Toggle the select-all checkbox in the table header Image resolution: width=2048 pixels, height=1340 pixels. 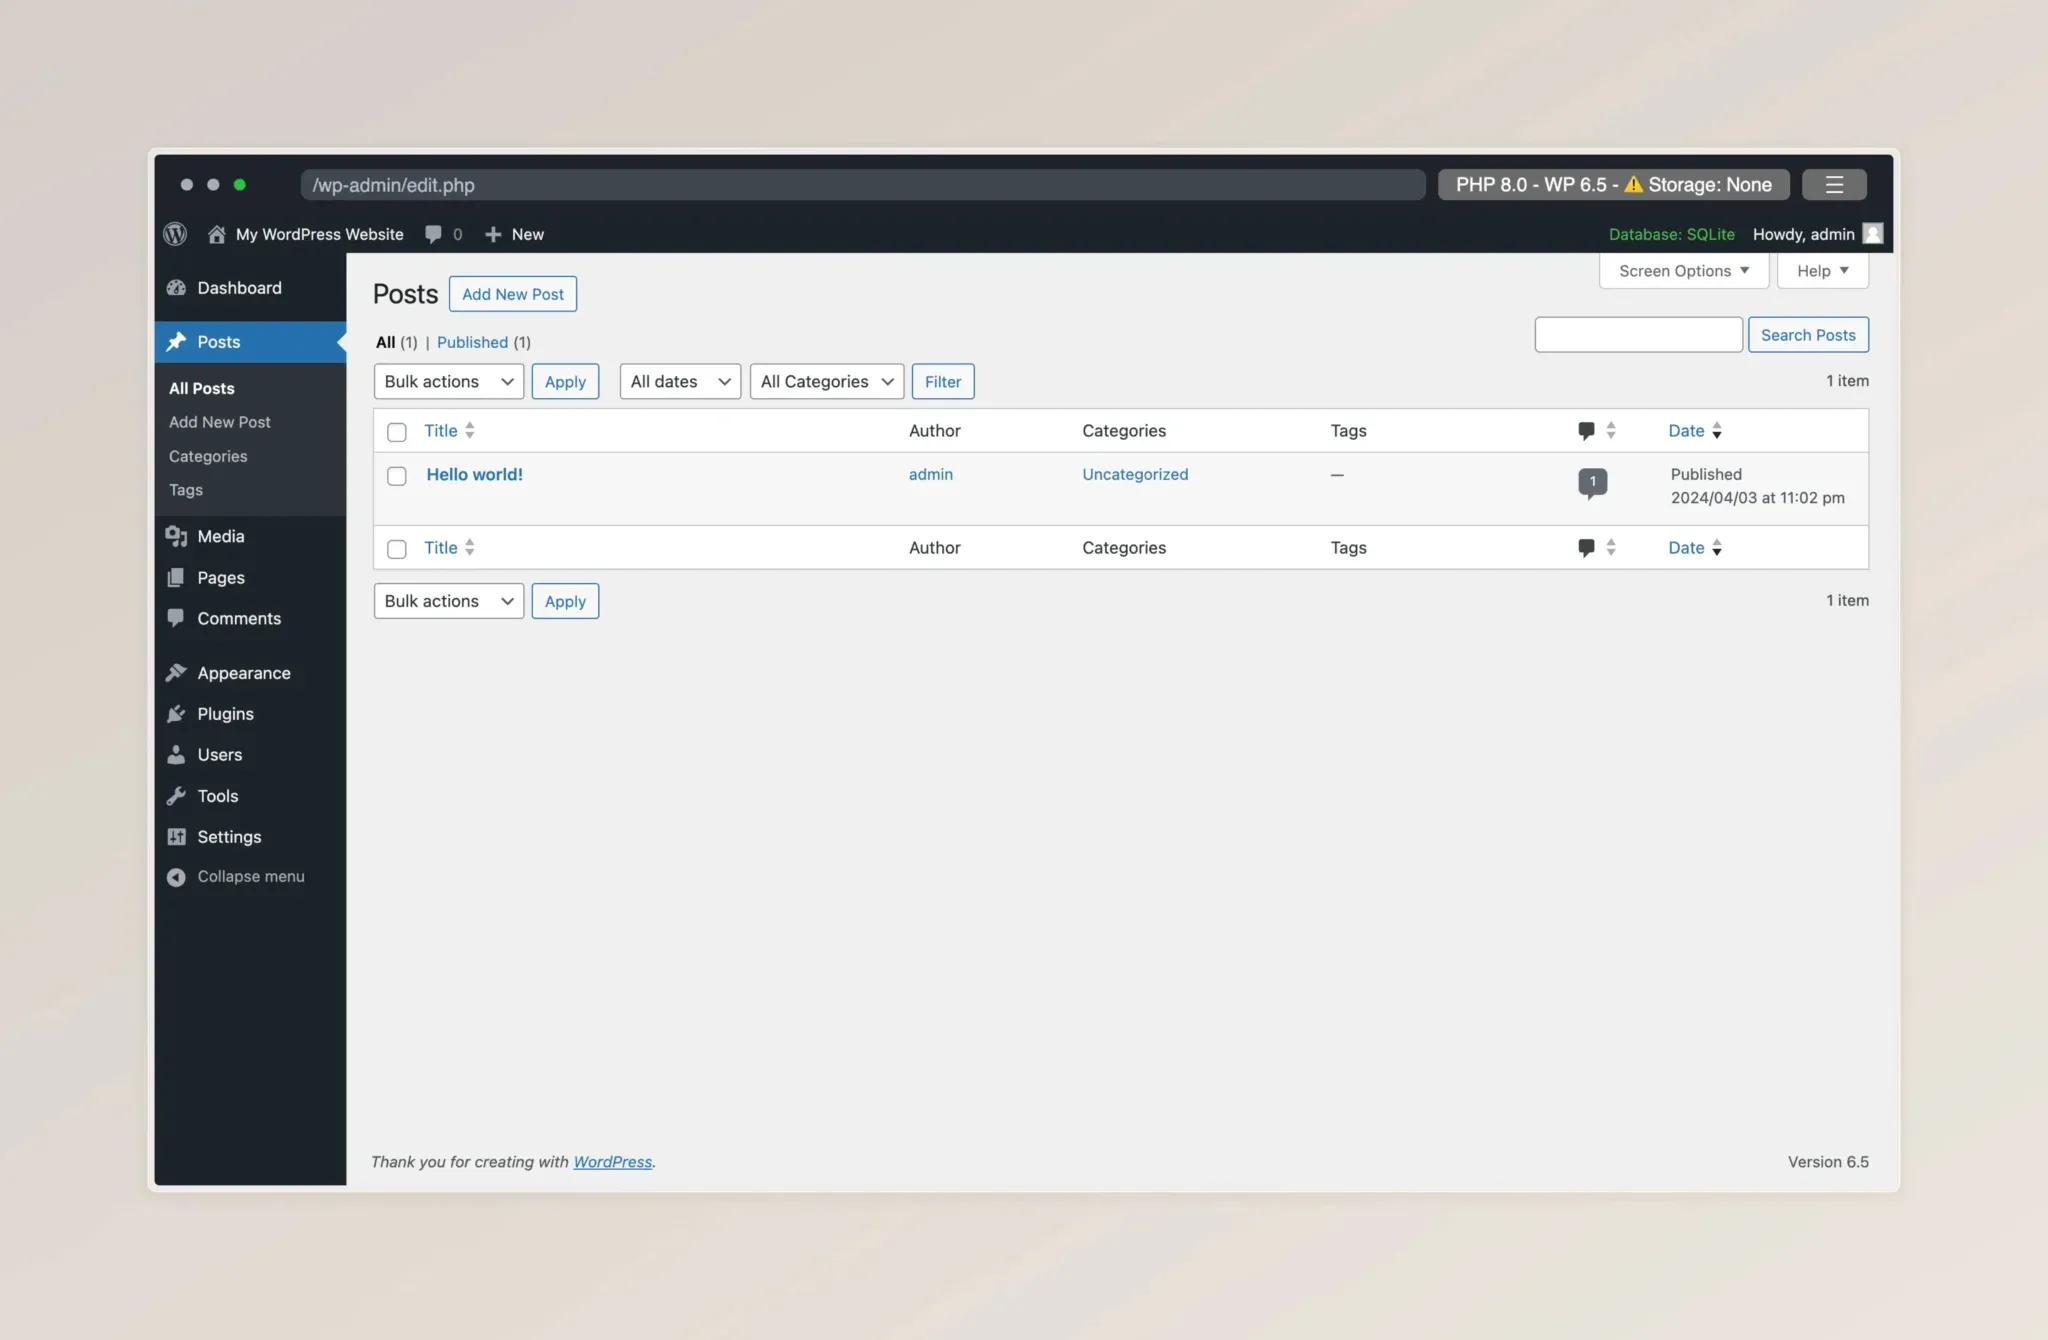[397, 432]
